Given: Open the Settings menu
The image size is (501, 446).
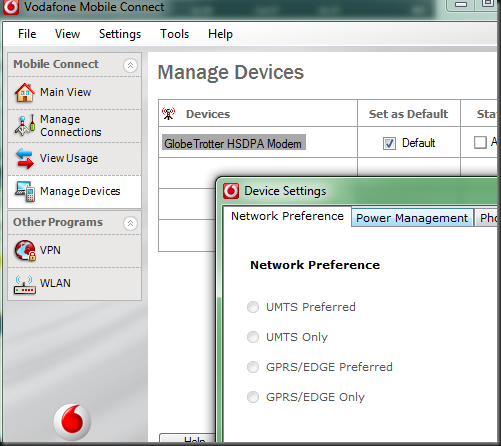Looking at the screenshot, I should click(x=120, y=34).
